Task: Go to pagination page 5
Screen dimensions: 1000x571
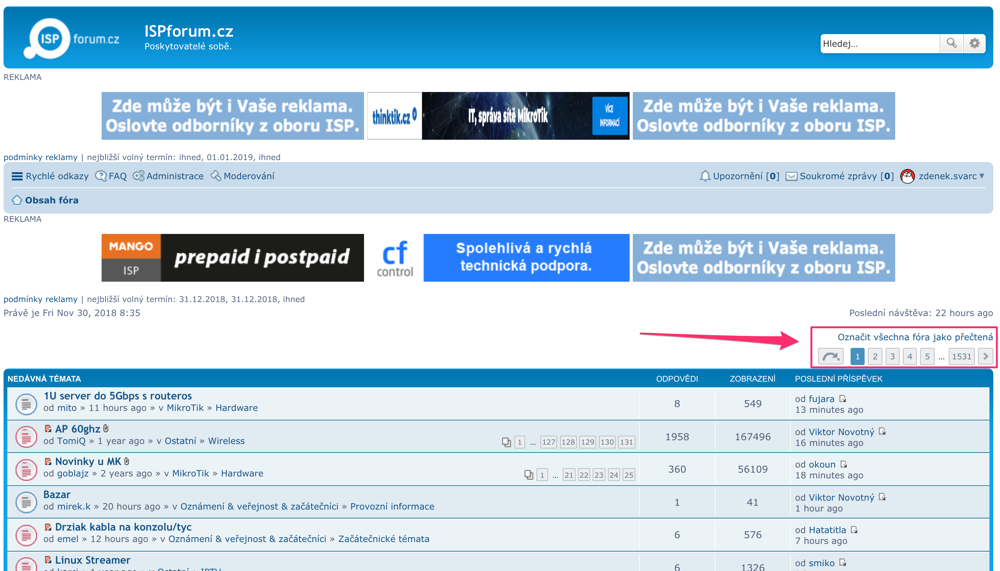Action: point(927,357)
